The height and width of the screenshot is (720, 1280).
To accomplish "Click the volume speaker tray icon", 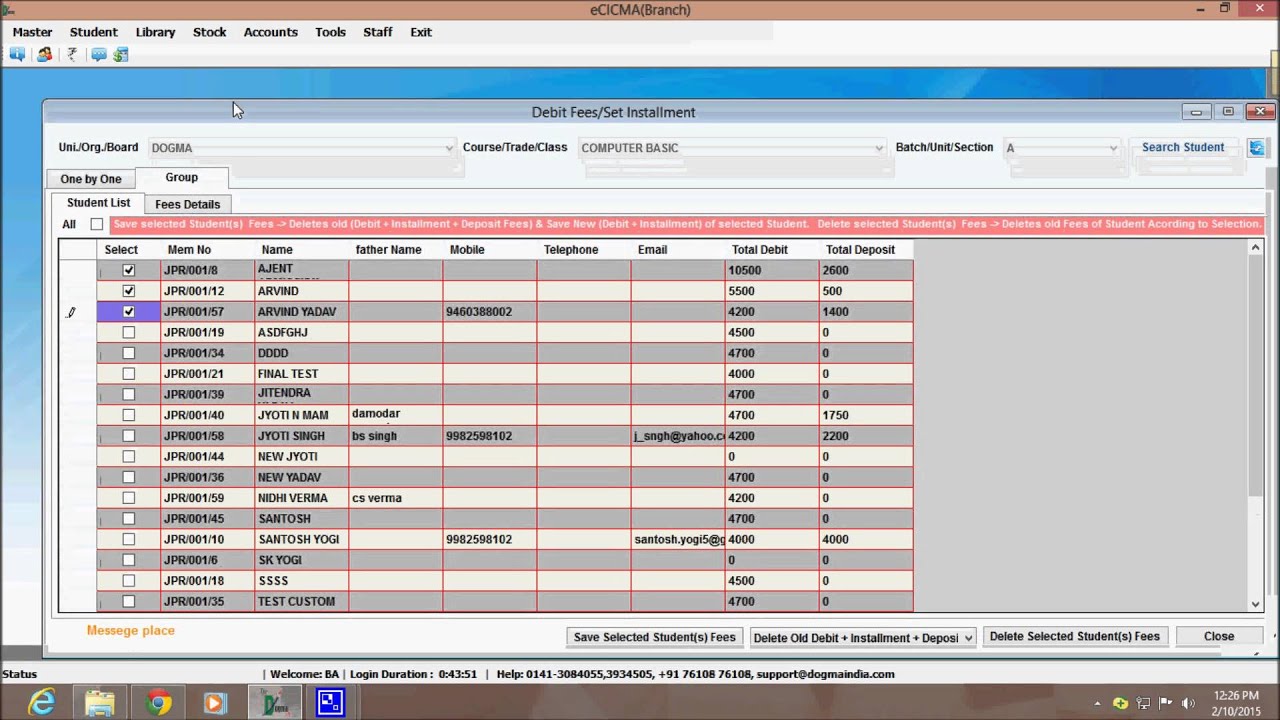I will pyautogui.click(x=1188, y=703).
